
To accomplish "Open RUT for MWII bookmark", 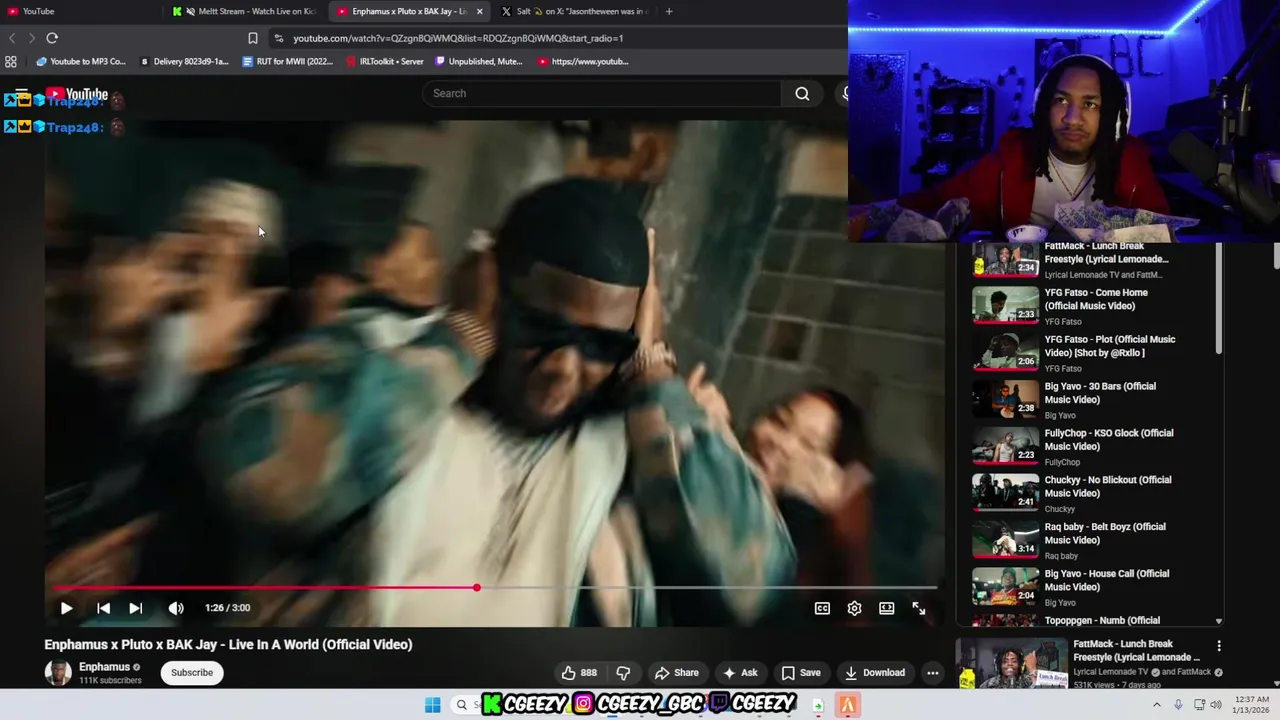I will coord(288,61).
